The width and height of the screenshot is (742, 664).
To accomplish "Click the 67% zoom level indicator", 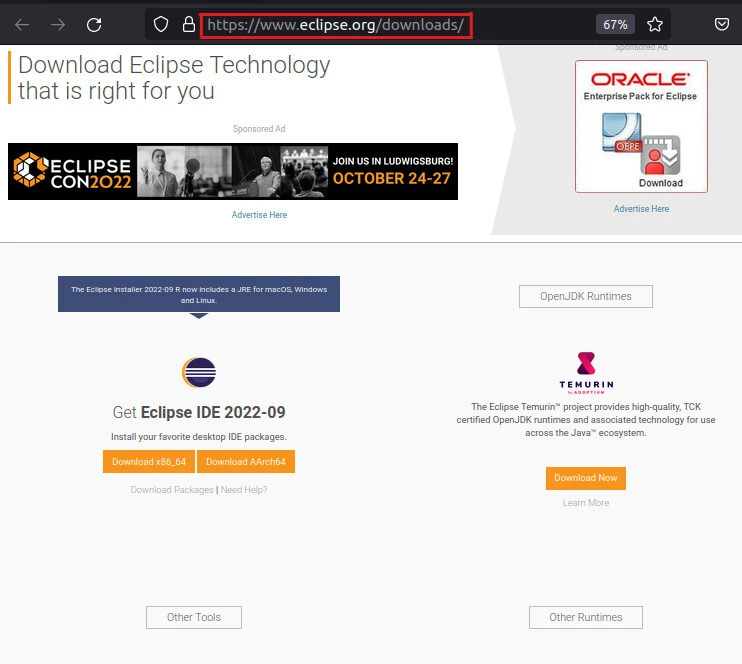I will click(615, 24).
